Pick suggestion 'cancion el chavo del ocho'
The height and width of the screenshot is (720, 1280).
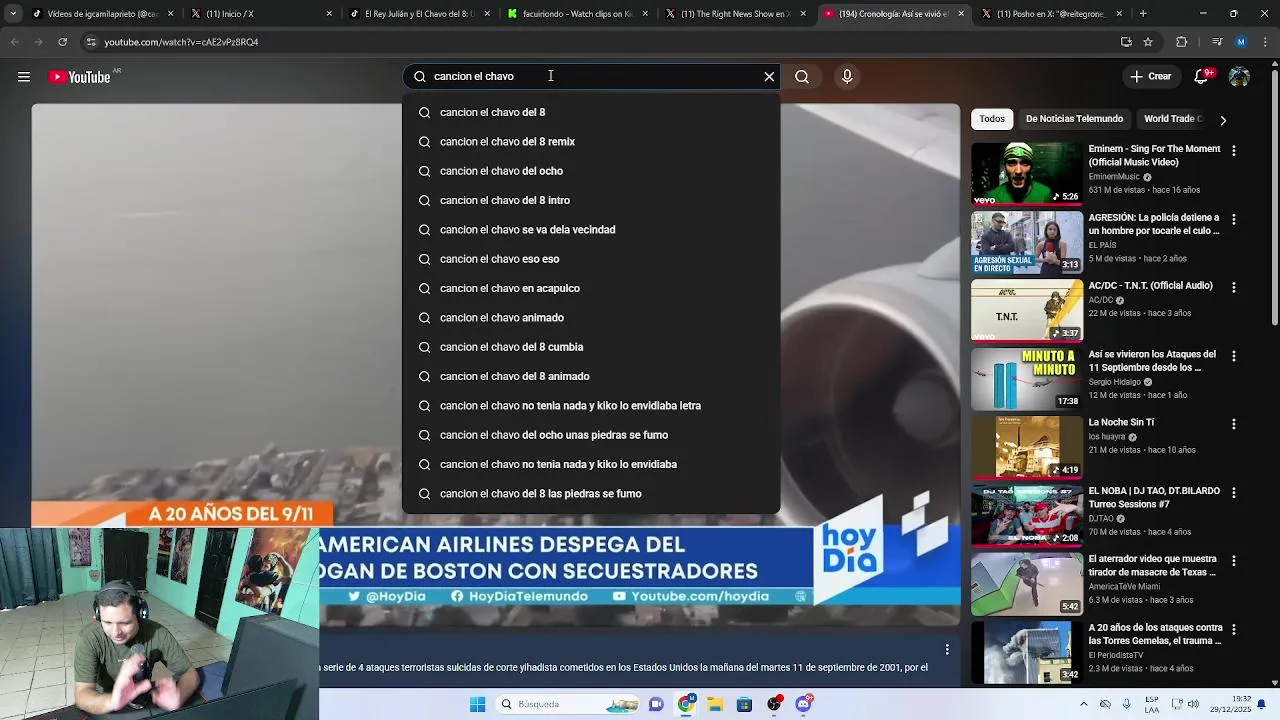[x=591, y=171]
